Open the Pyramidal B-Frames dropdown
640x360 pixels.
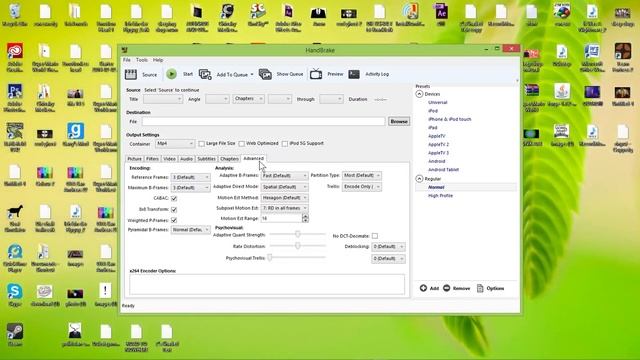click(190, 230)
